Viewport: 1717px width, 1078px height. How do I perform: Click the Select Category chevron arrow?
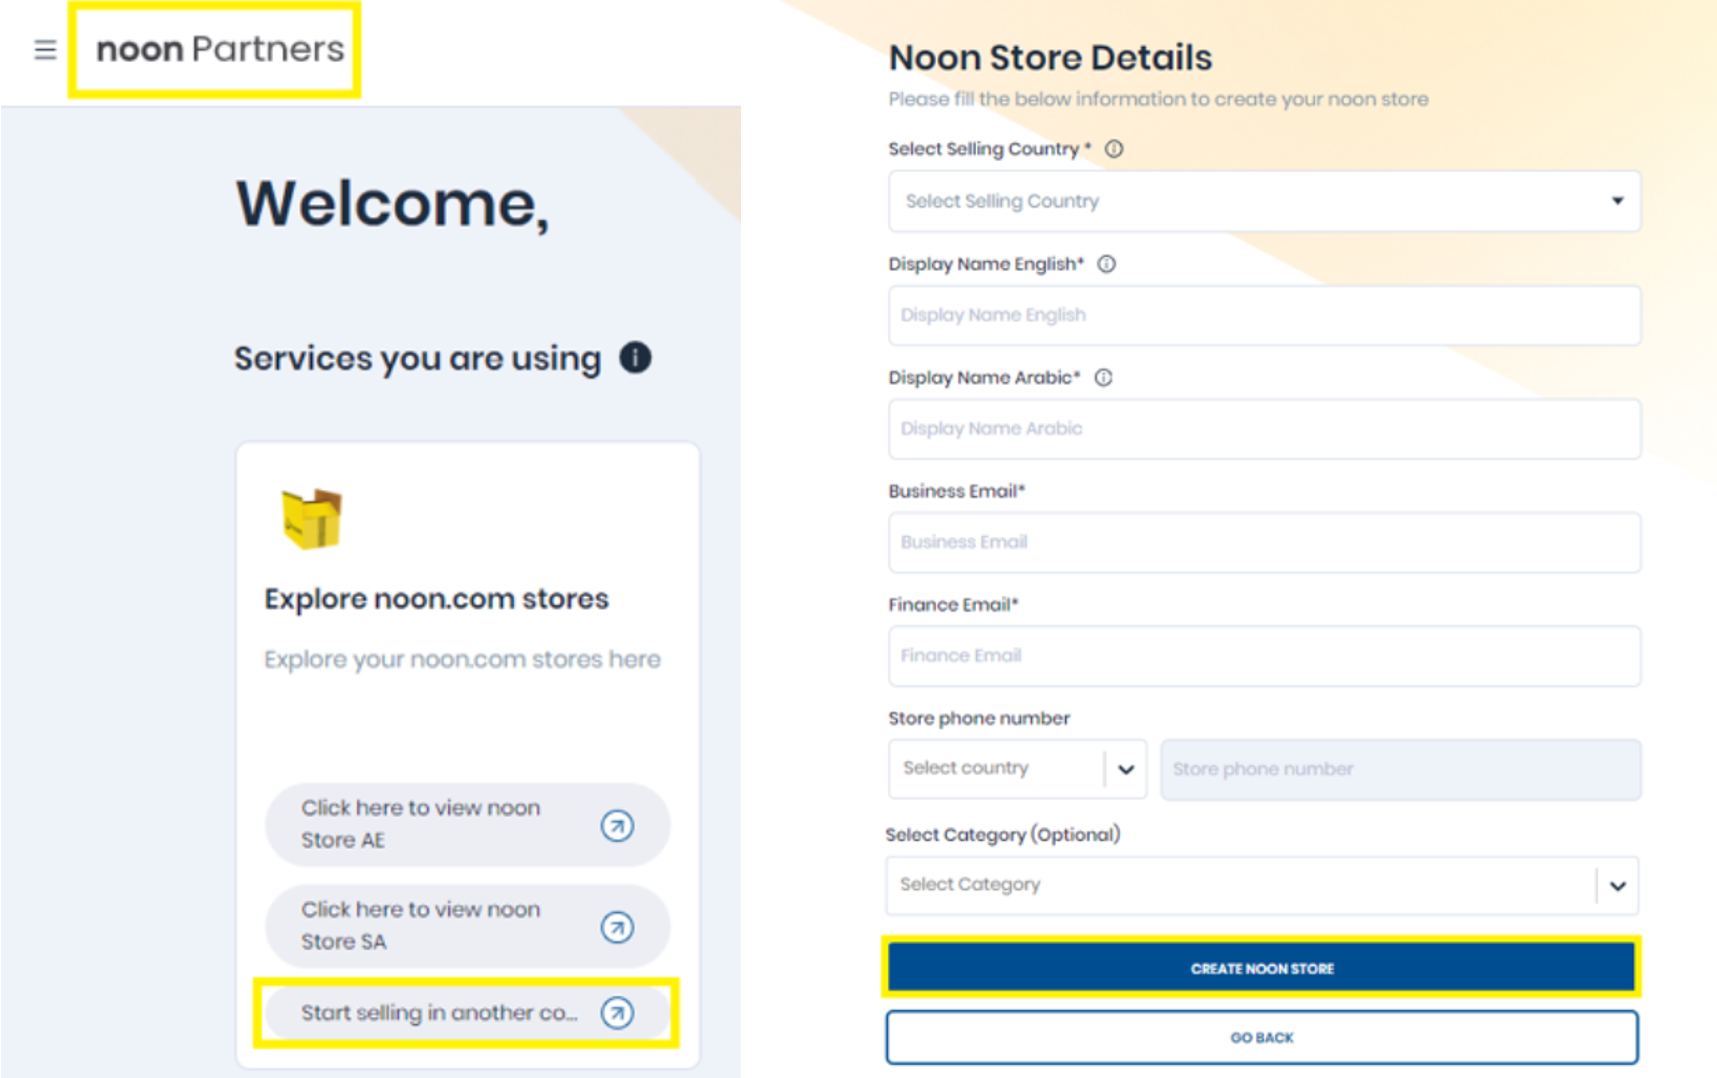pyautogui.click(x=1618, y=886)
